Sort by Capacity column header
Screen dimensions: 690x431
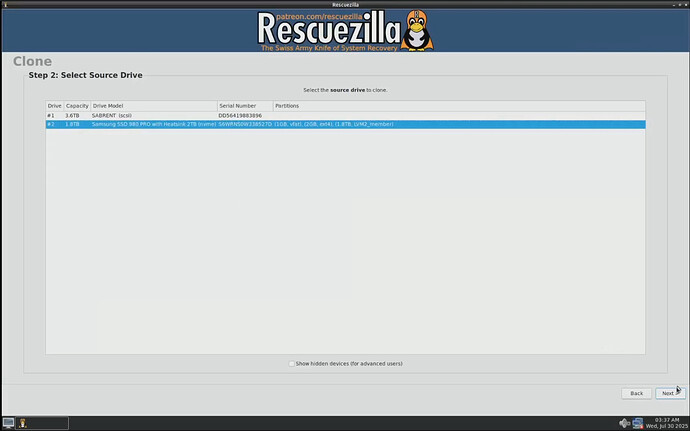pyautogui.click(x=77, y=106)
